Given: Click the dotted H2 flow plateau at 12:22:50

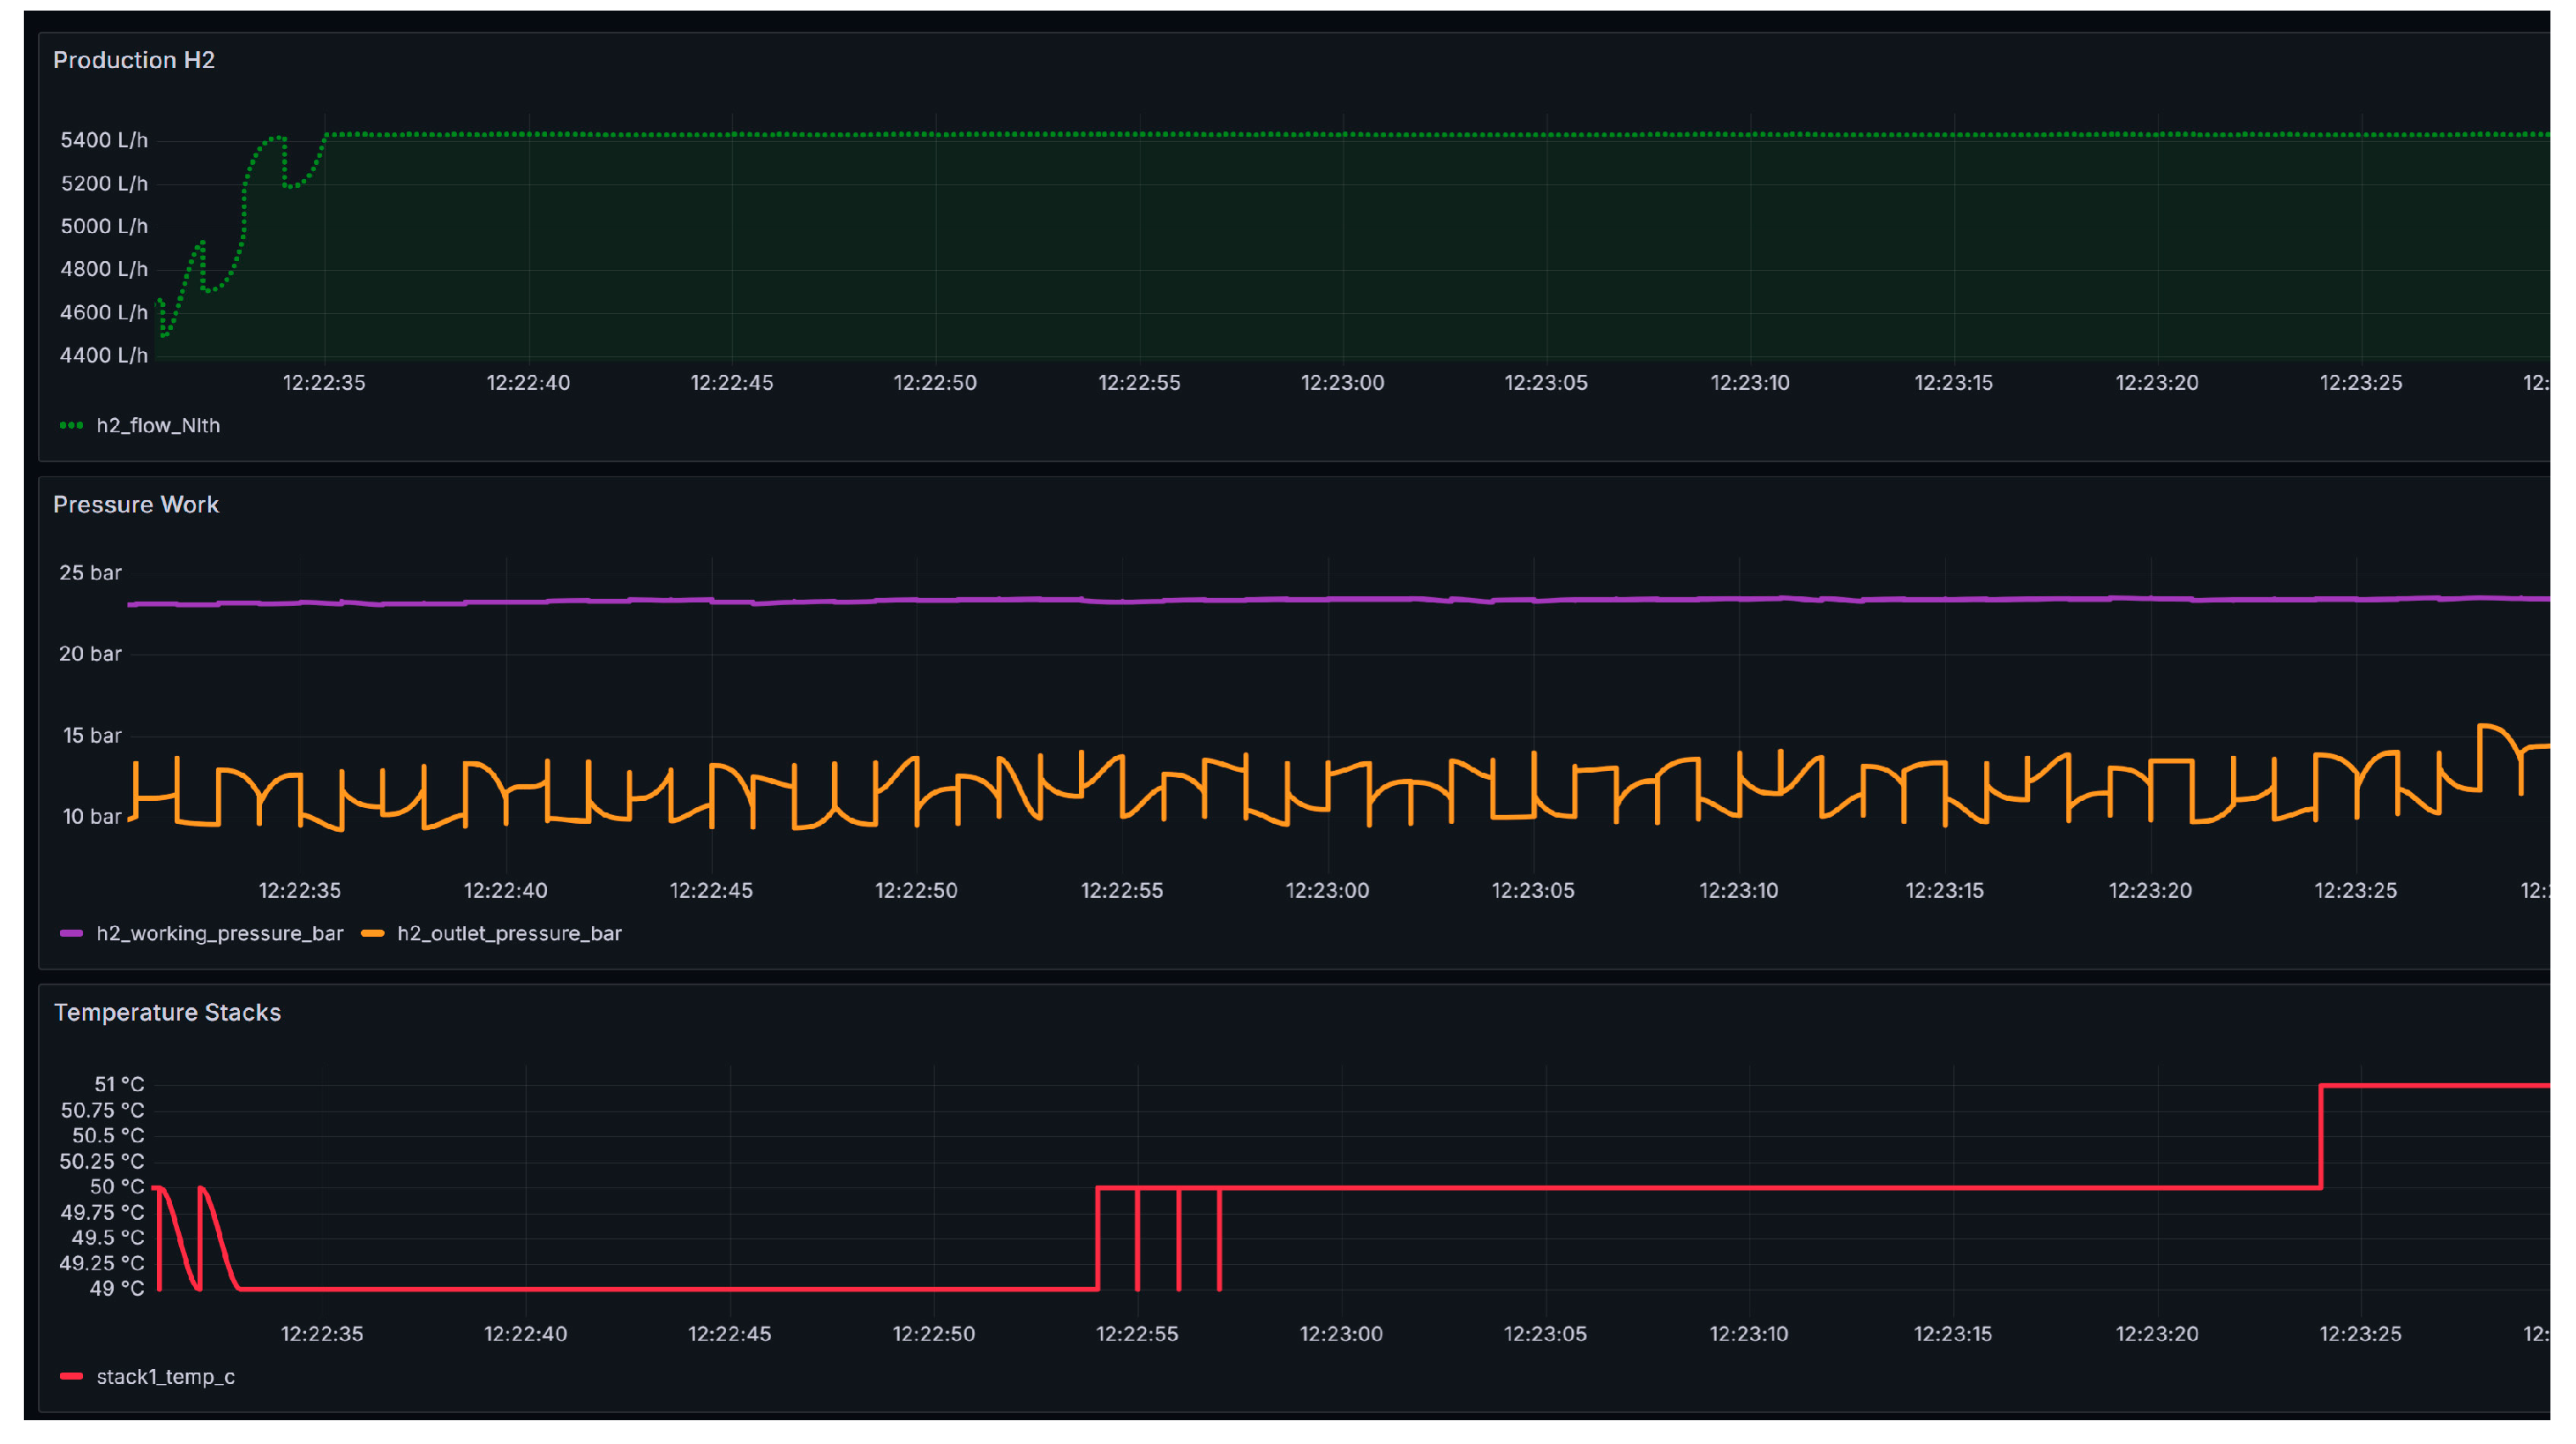Looking at the screenshot, I should click(x=935, y=134).
